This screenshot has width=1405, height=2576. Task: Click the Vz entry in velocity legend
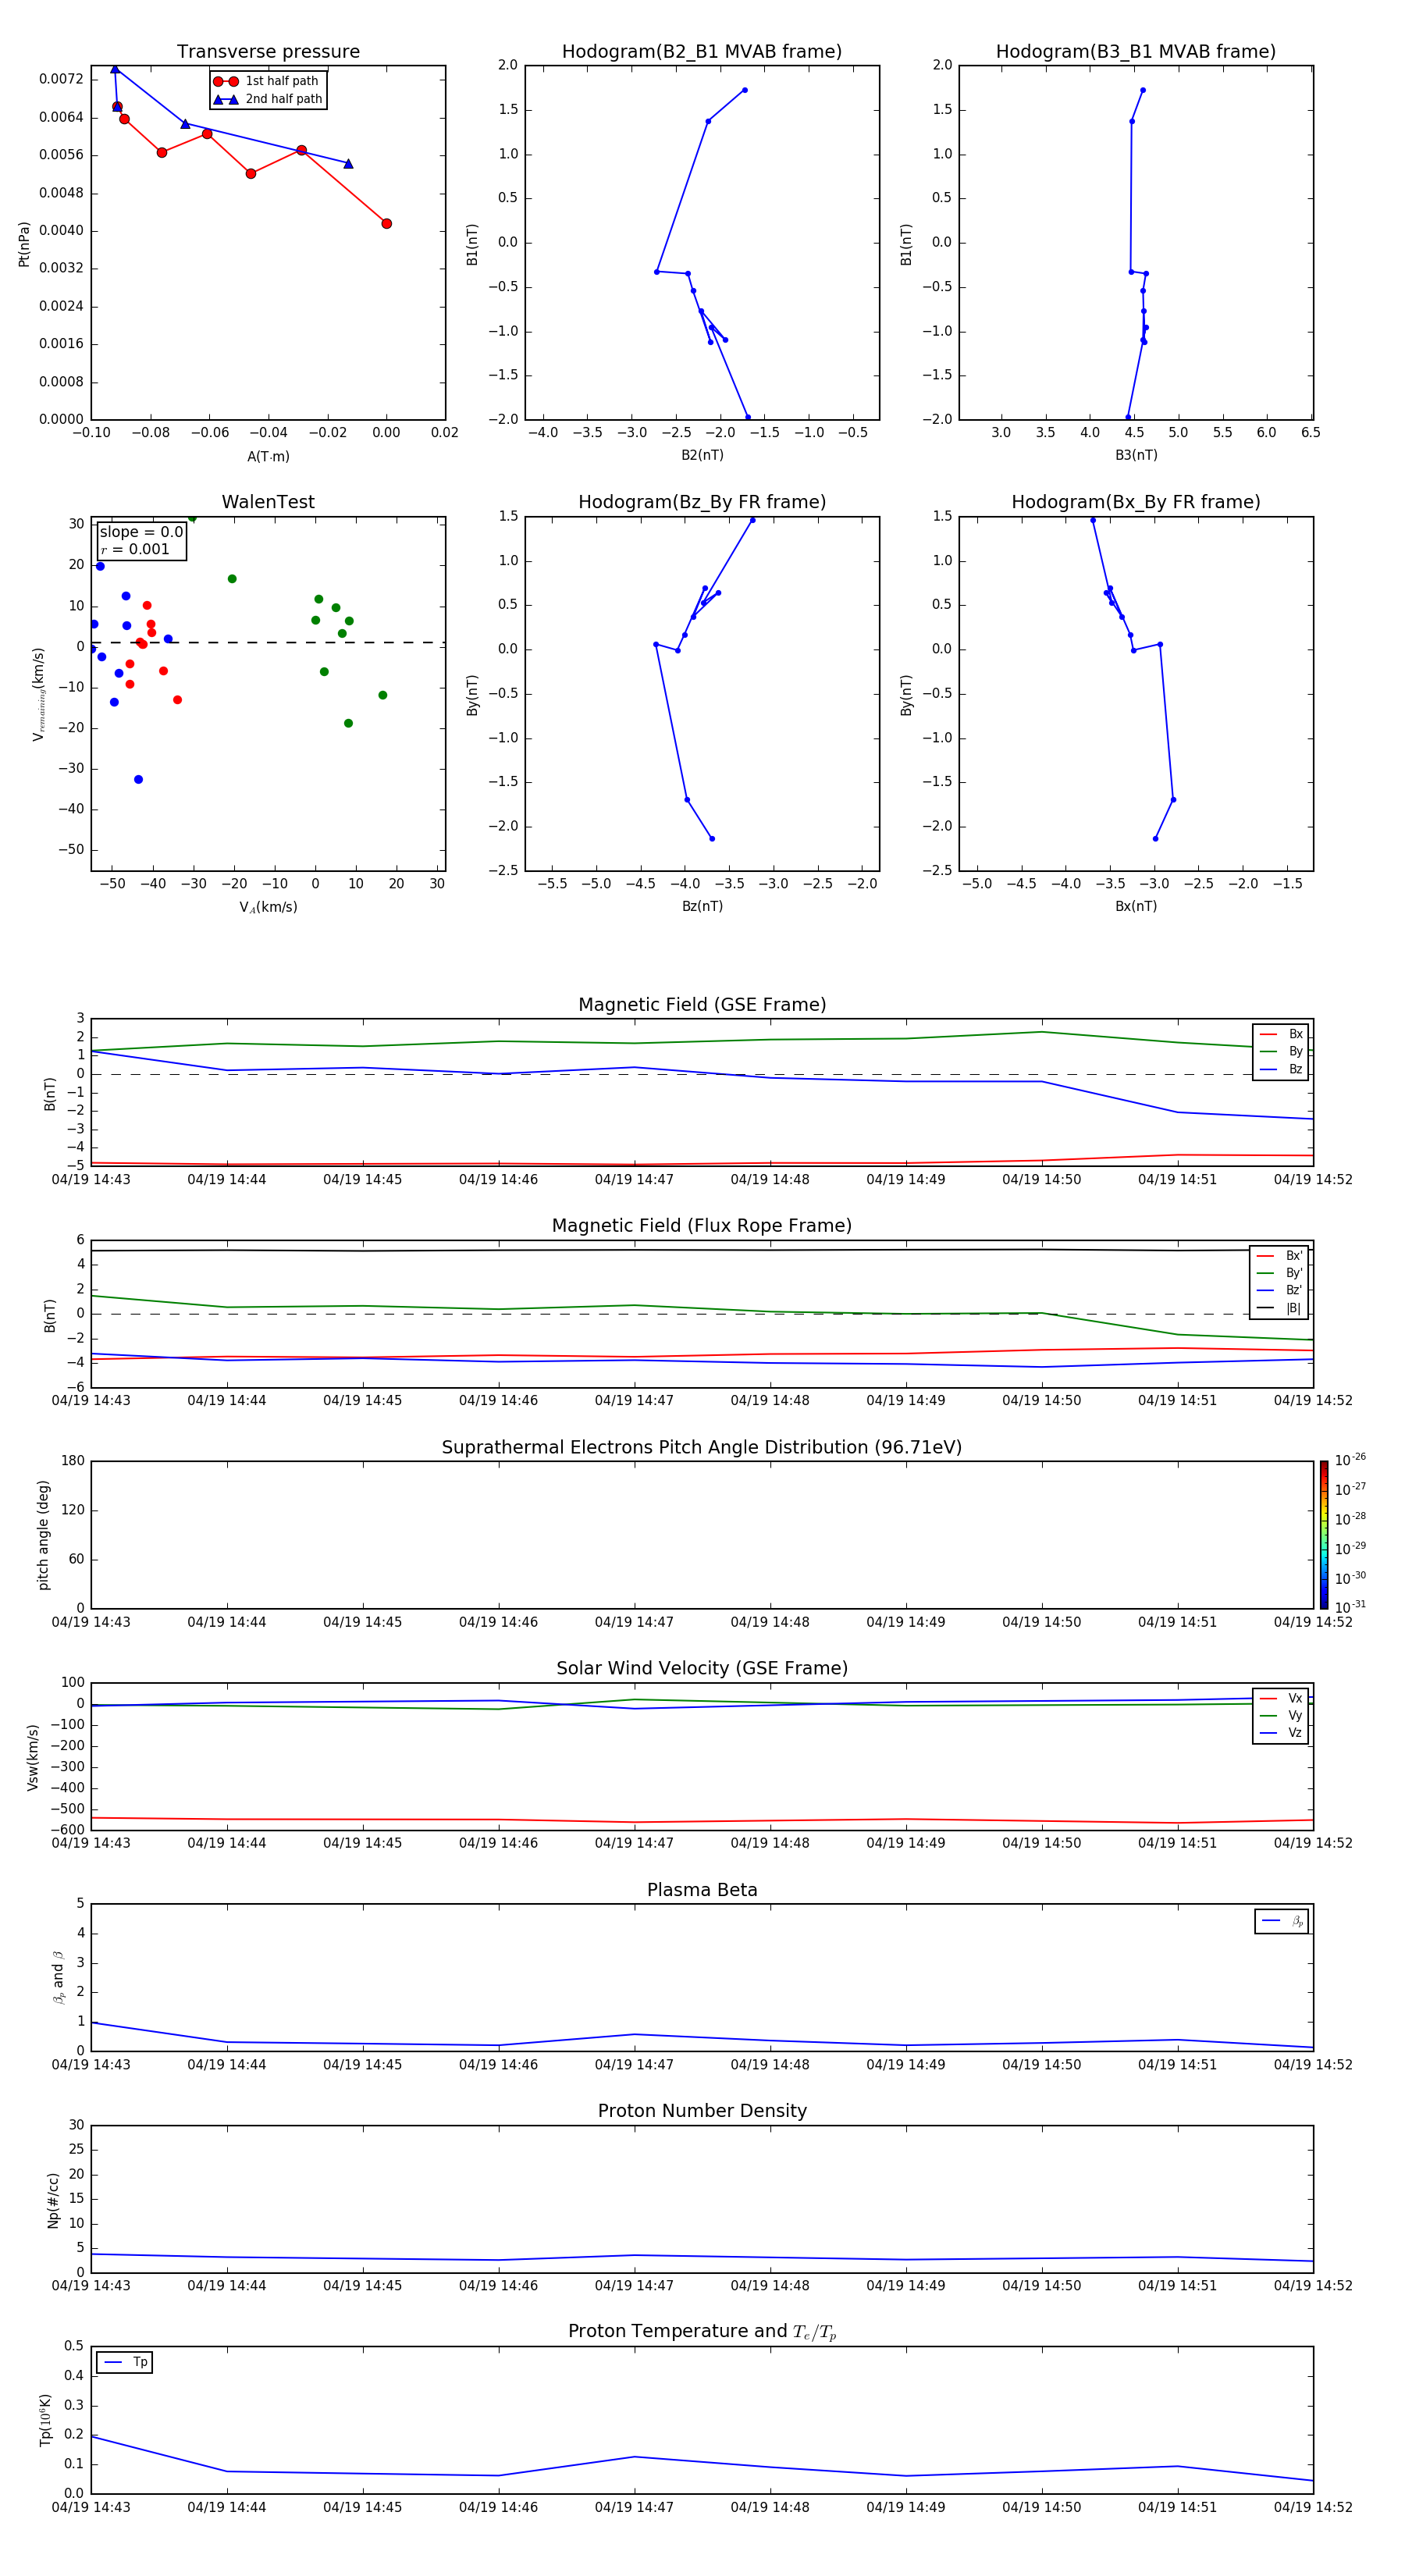tap(1281, 1733)
